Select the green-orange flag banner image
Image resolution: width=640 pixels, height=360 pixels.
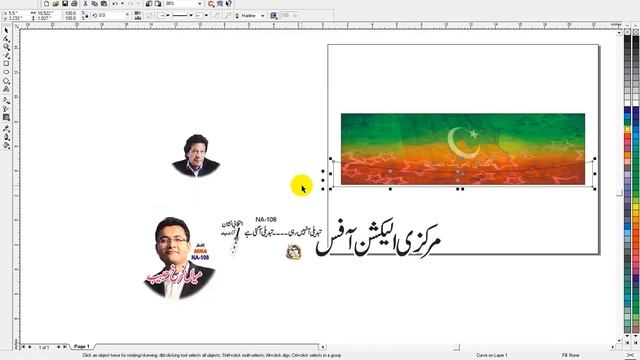click(463, 149)
